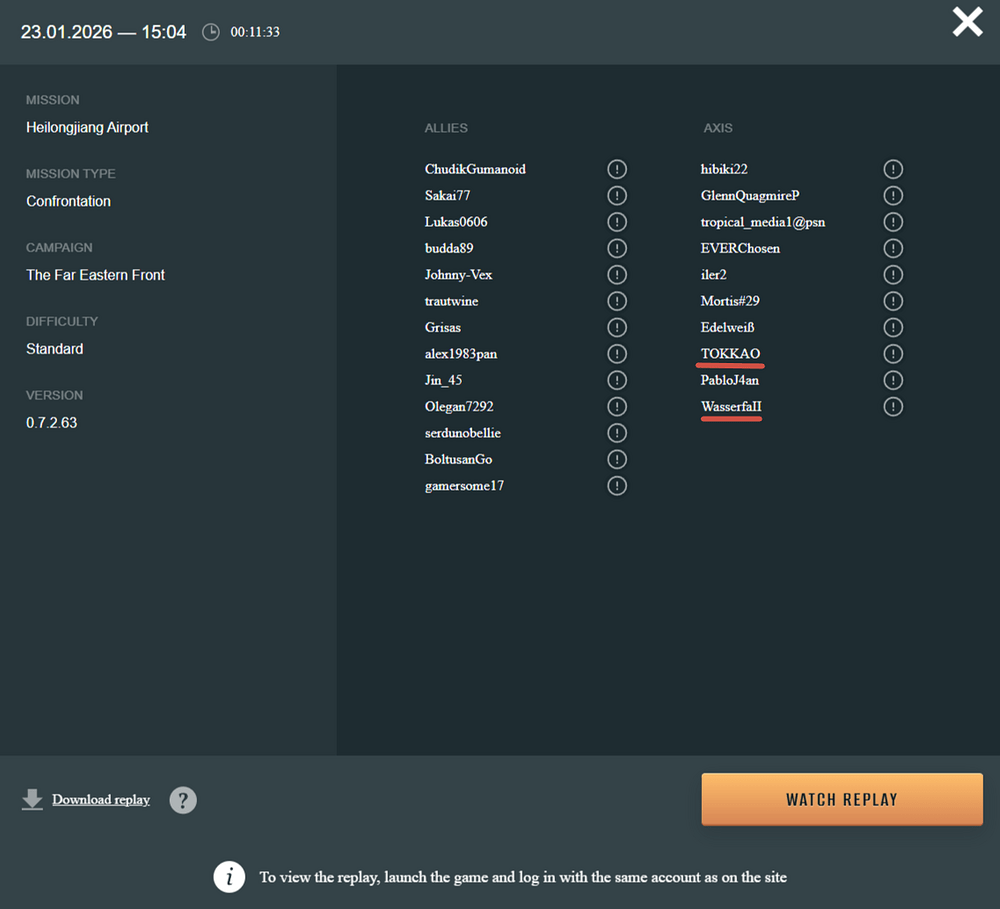The image size is (1000, 909).
Task: Click exclamation icon beside Johnny-Vex
Action: pyautogui.click(x=617, y=275)
